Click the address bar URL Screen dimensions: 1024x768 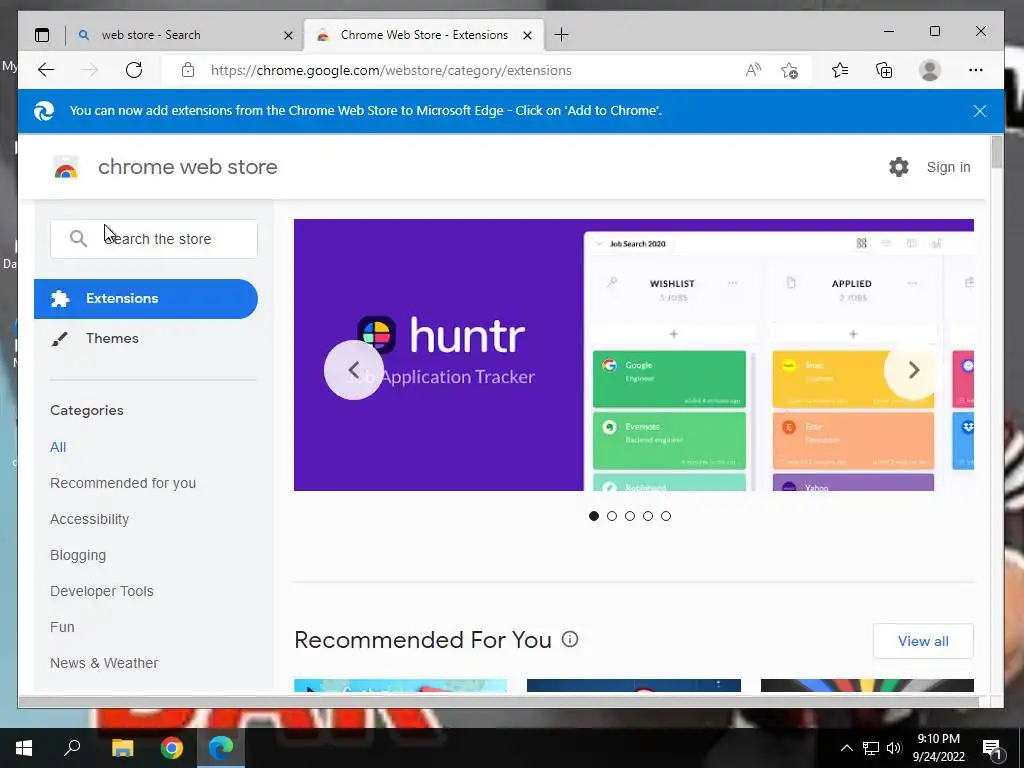391,70
